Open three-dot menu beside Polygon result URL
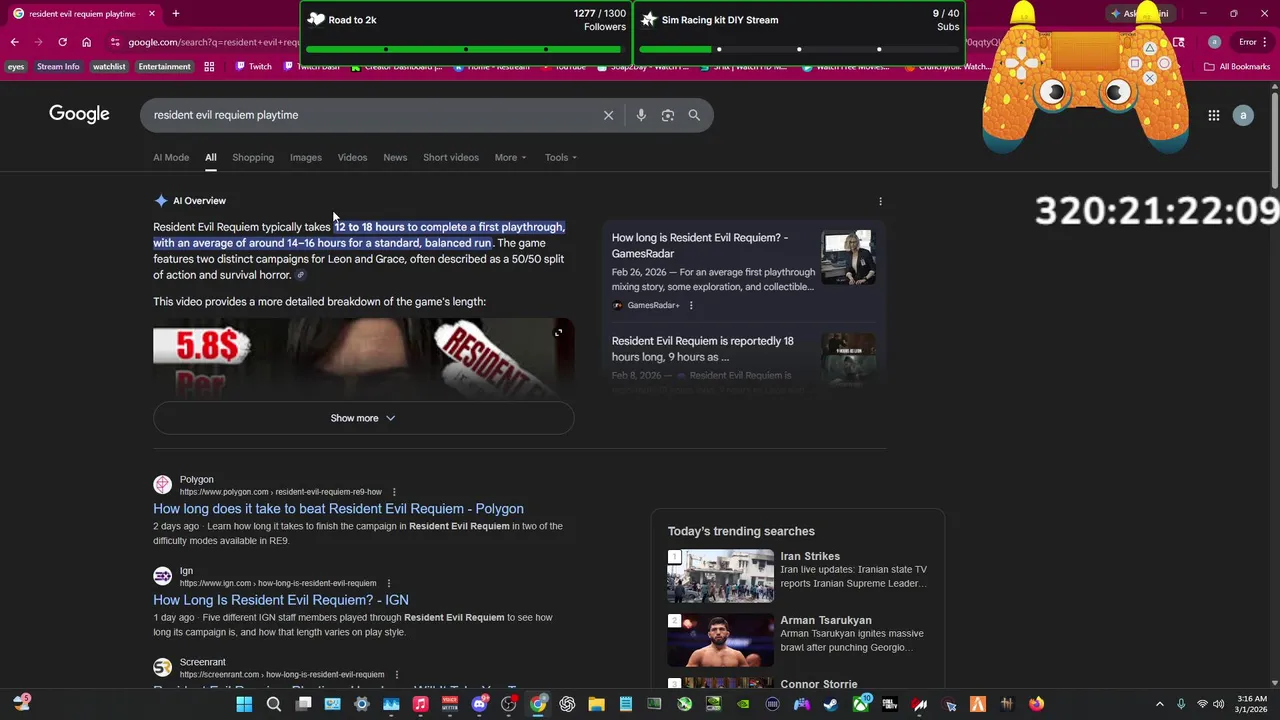This screenshot has height=720, width=1280. [x=394, y=492]
